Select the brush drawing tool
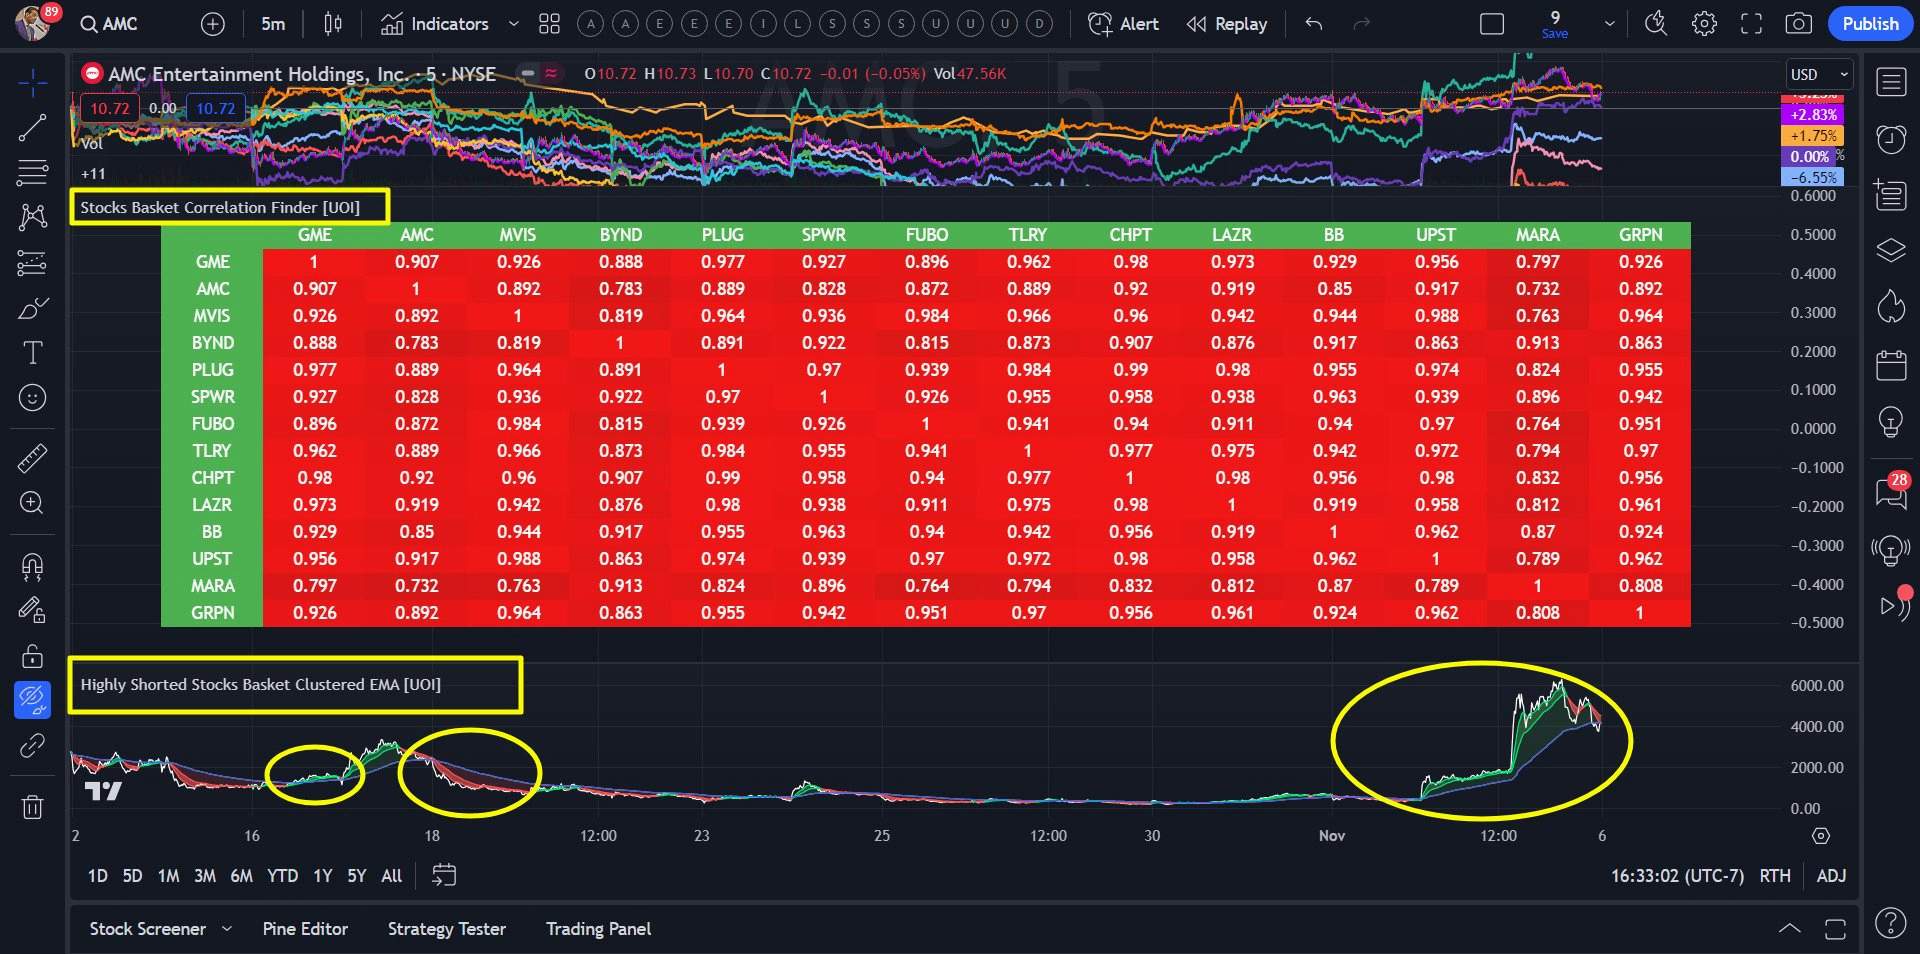The width and height of the screenshot is (1920, 954). coord(32,308)
